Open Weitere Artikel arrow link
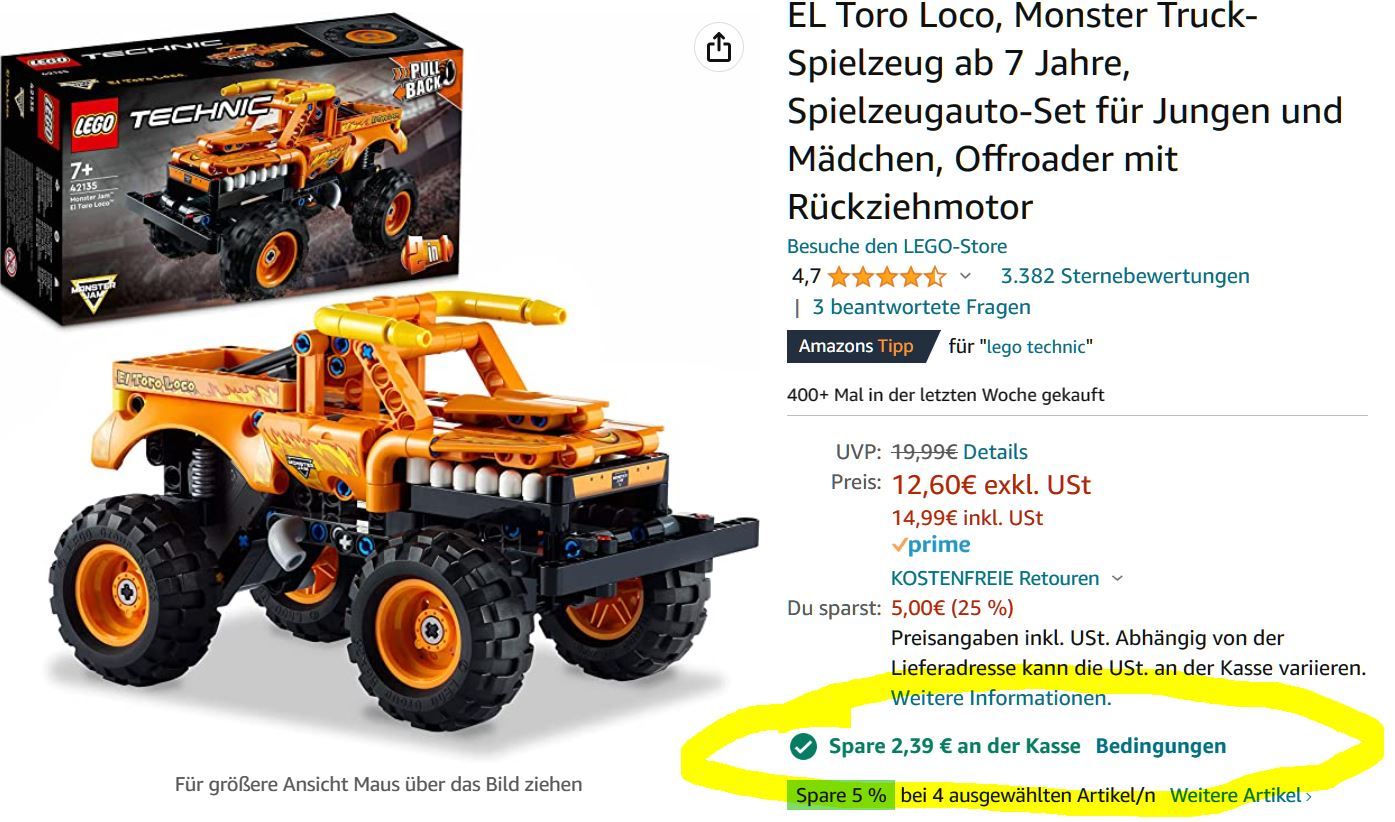This screenshot has width=1395, height=822. [1241, 796]
